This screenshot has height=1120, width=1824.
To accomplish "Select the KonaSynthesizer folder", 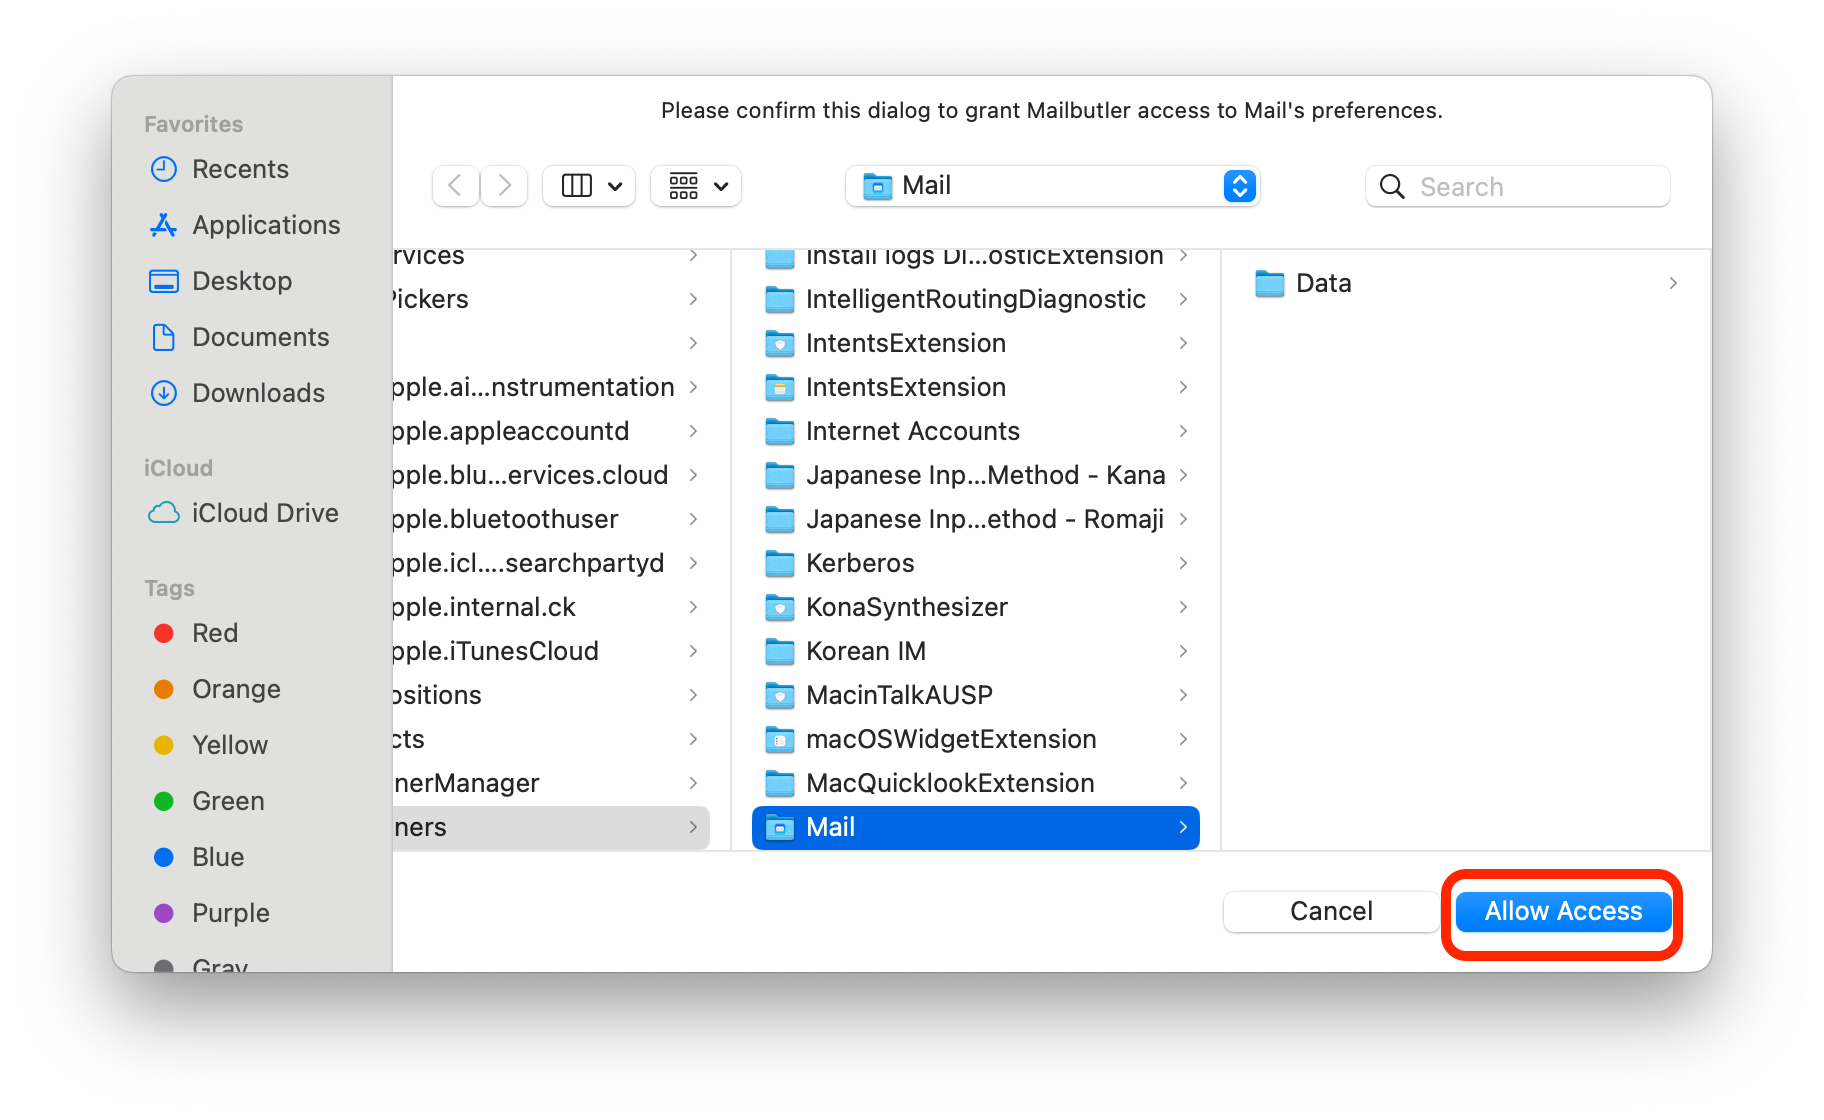I will [976, 607].
